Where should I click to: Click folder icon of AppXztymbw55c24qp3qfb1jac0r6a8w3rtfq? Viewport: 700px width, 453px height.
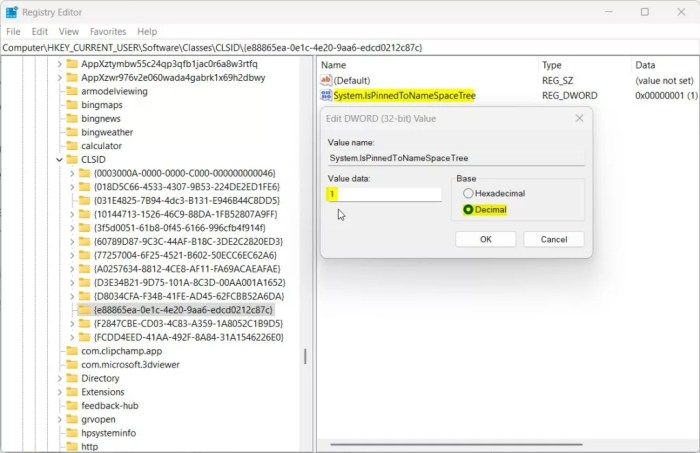tap(72, 64)
